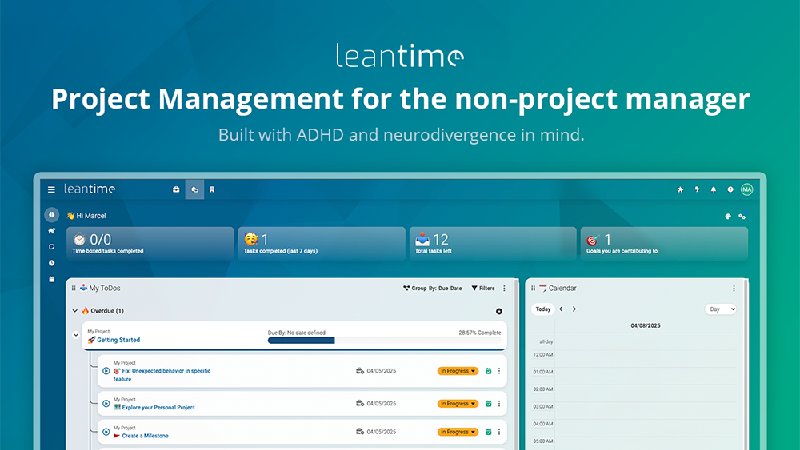The width and height of the screenshot is (800, 450).
Task: Click the goals you are contributing to card
Action: 664,244
